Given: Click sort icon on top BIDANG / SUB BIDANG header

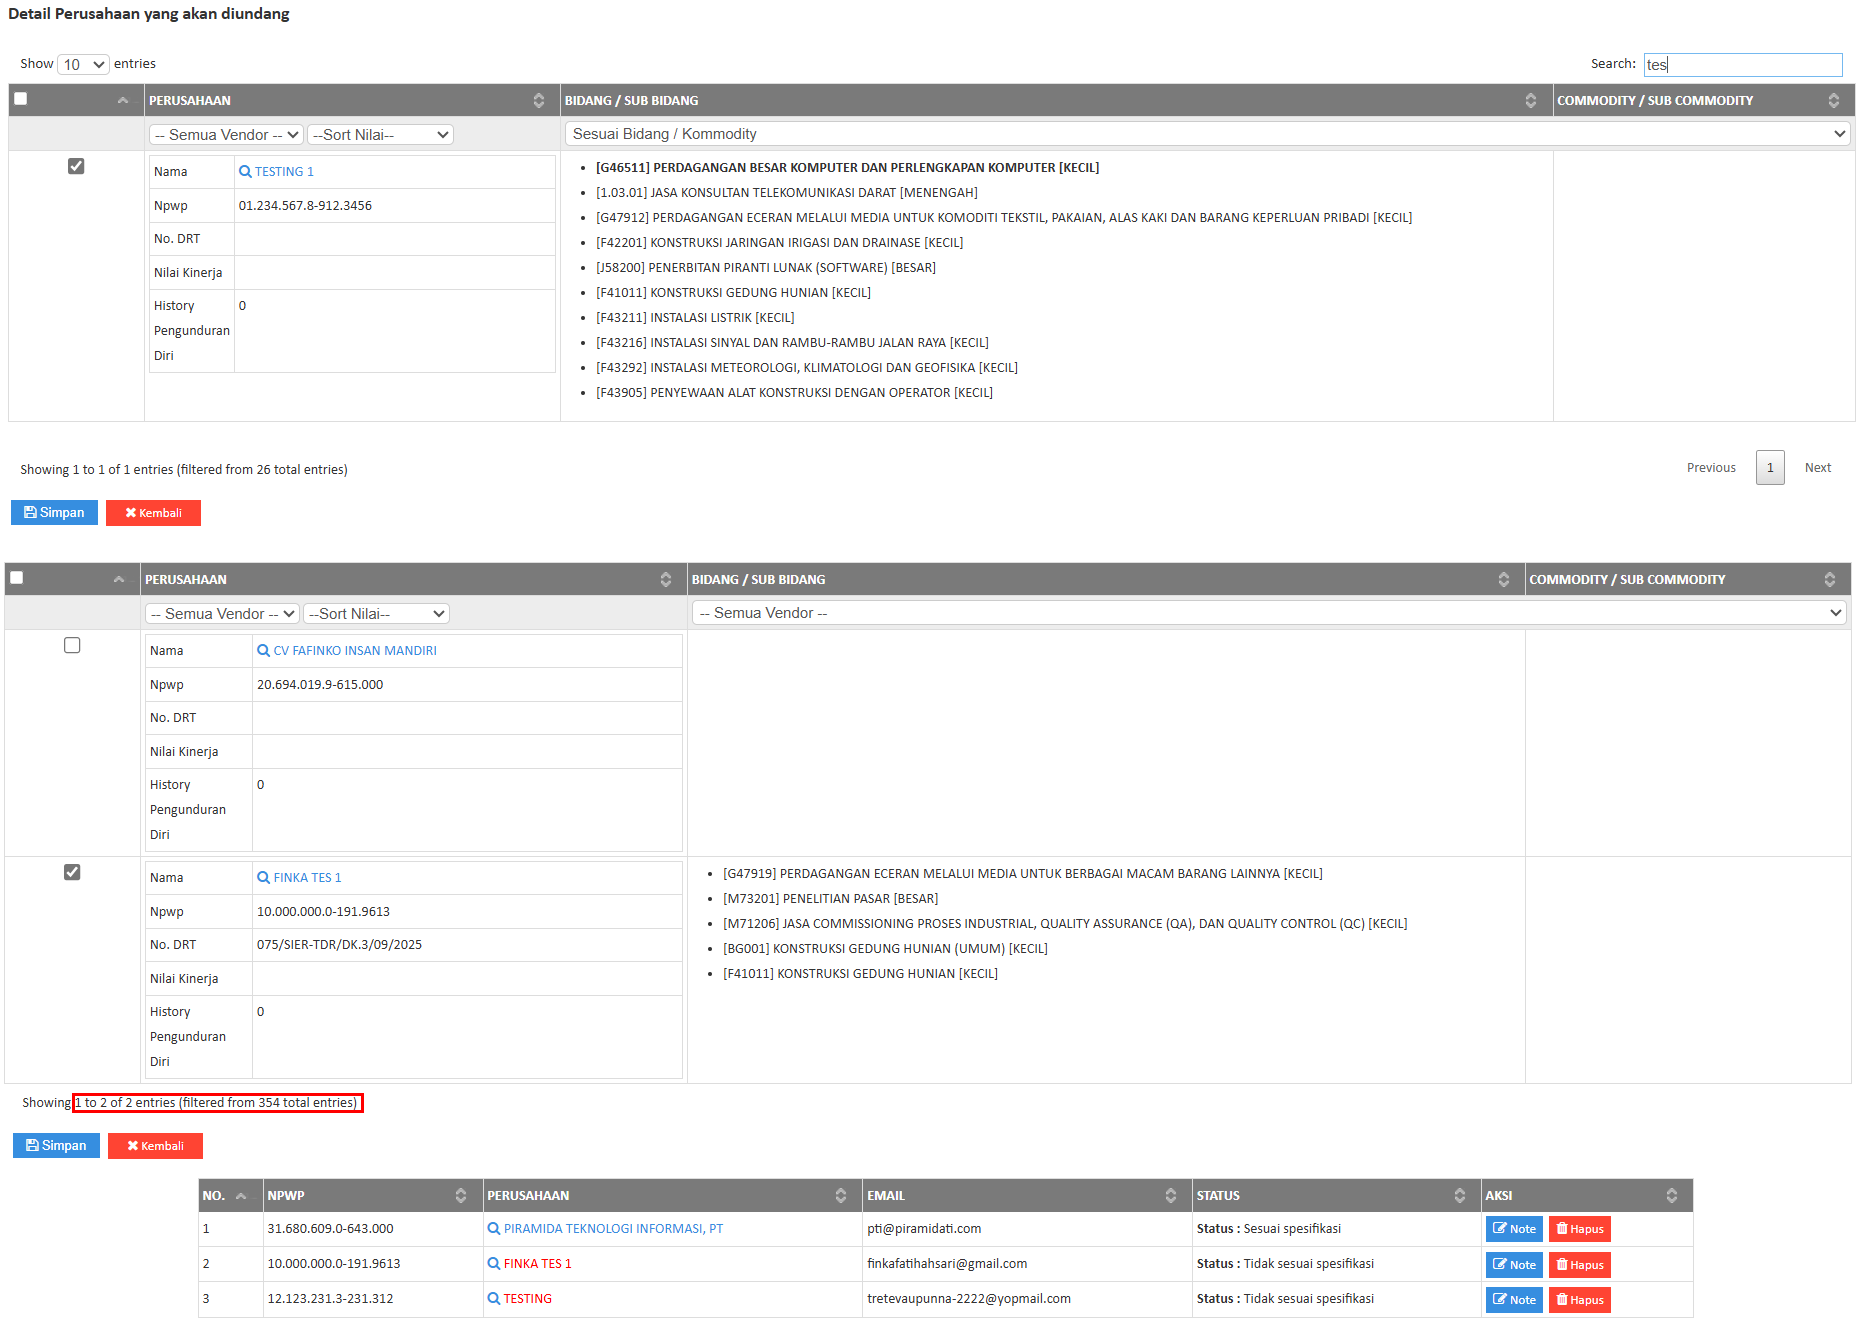Looking at the screenshot, I should pos(1530,101).
